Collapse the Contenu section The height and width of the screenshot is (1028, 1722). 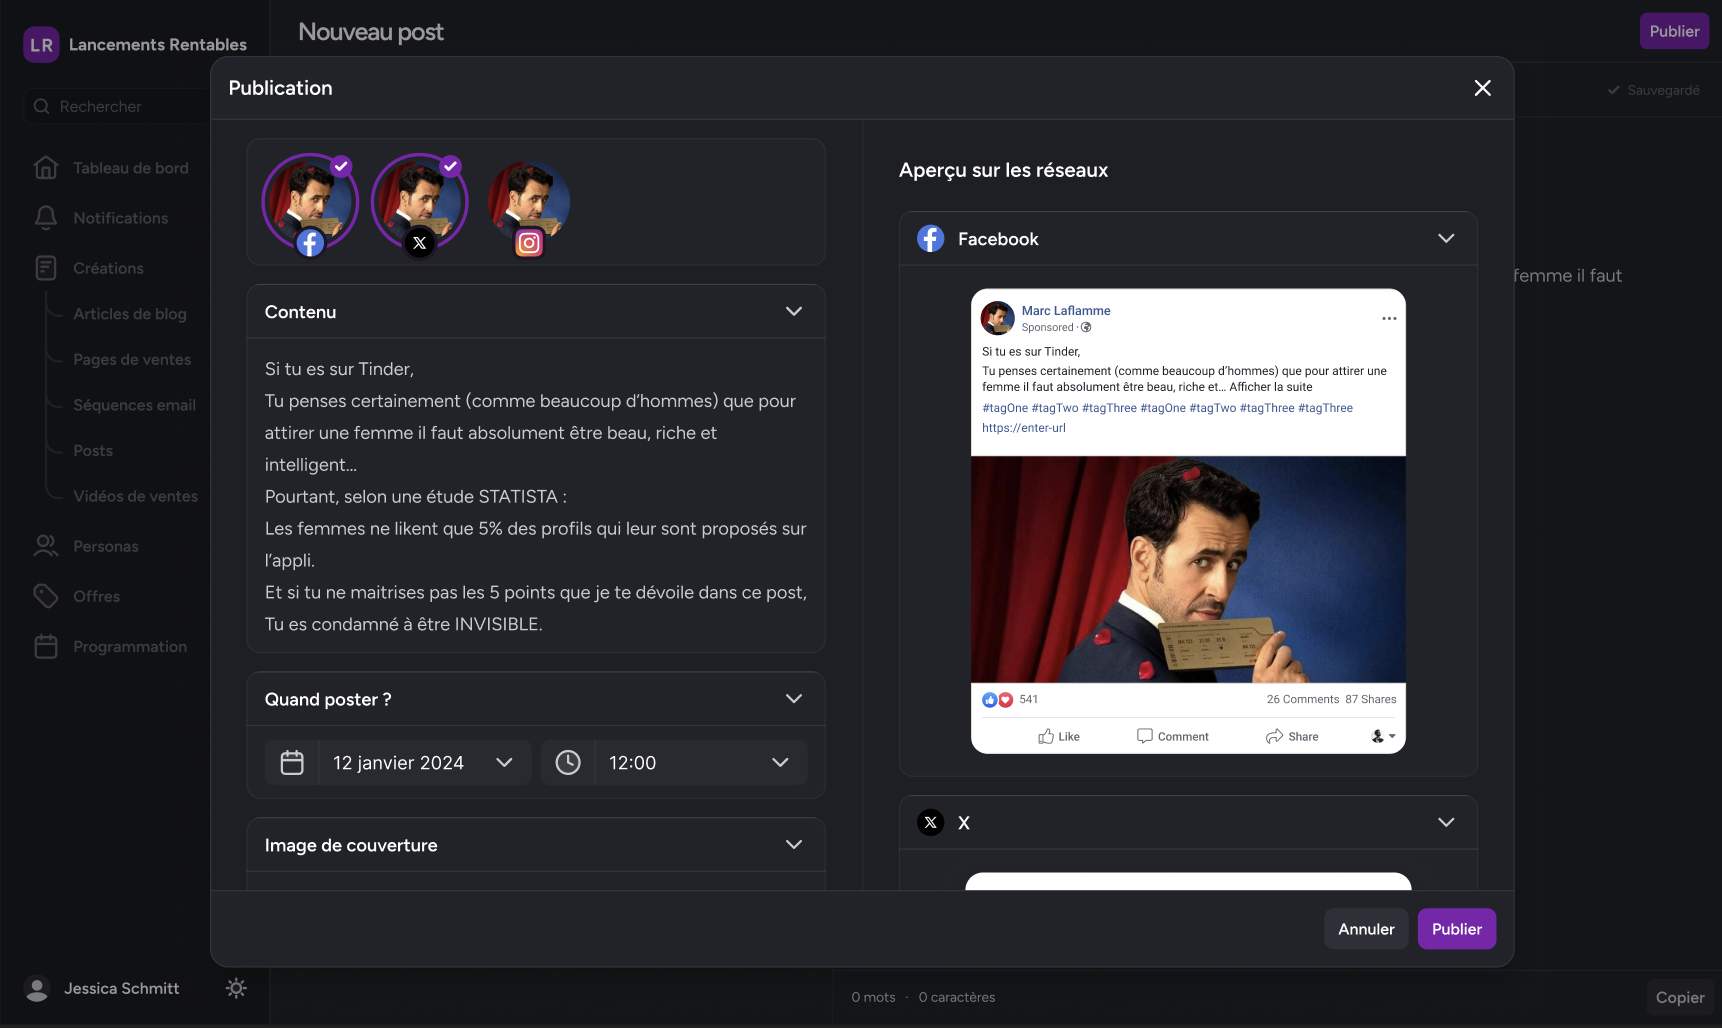coord(793,312)
